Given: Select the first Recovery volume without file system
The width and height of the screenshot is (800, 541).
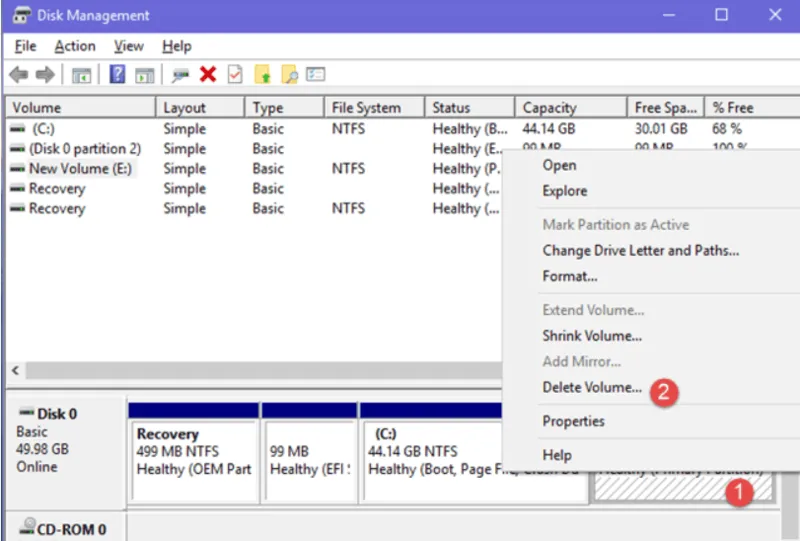Looking at the screenshot, I should (x=254, y=188).
